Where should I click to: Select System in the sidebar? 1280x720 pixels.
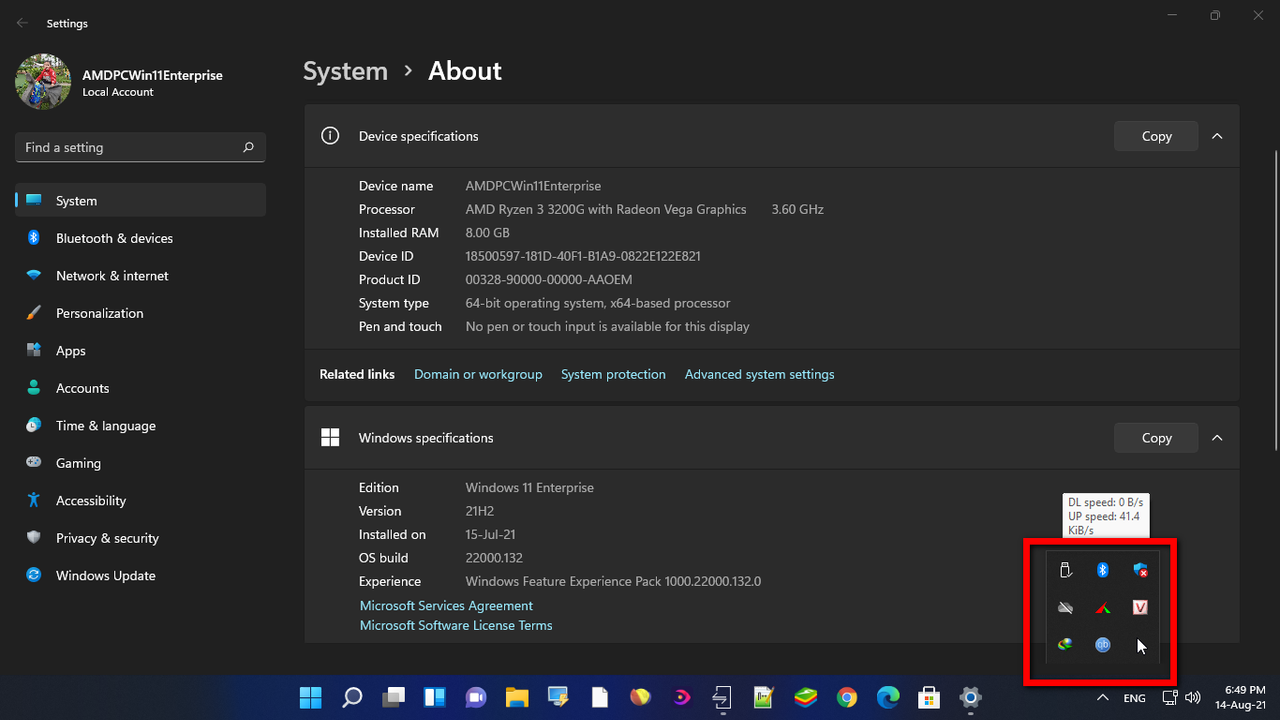pos(140,201)
